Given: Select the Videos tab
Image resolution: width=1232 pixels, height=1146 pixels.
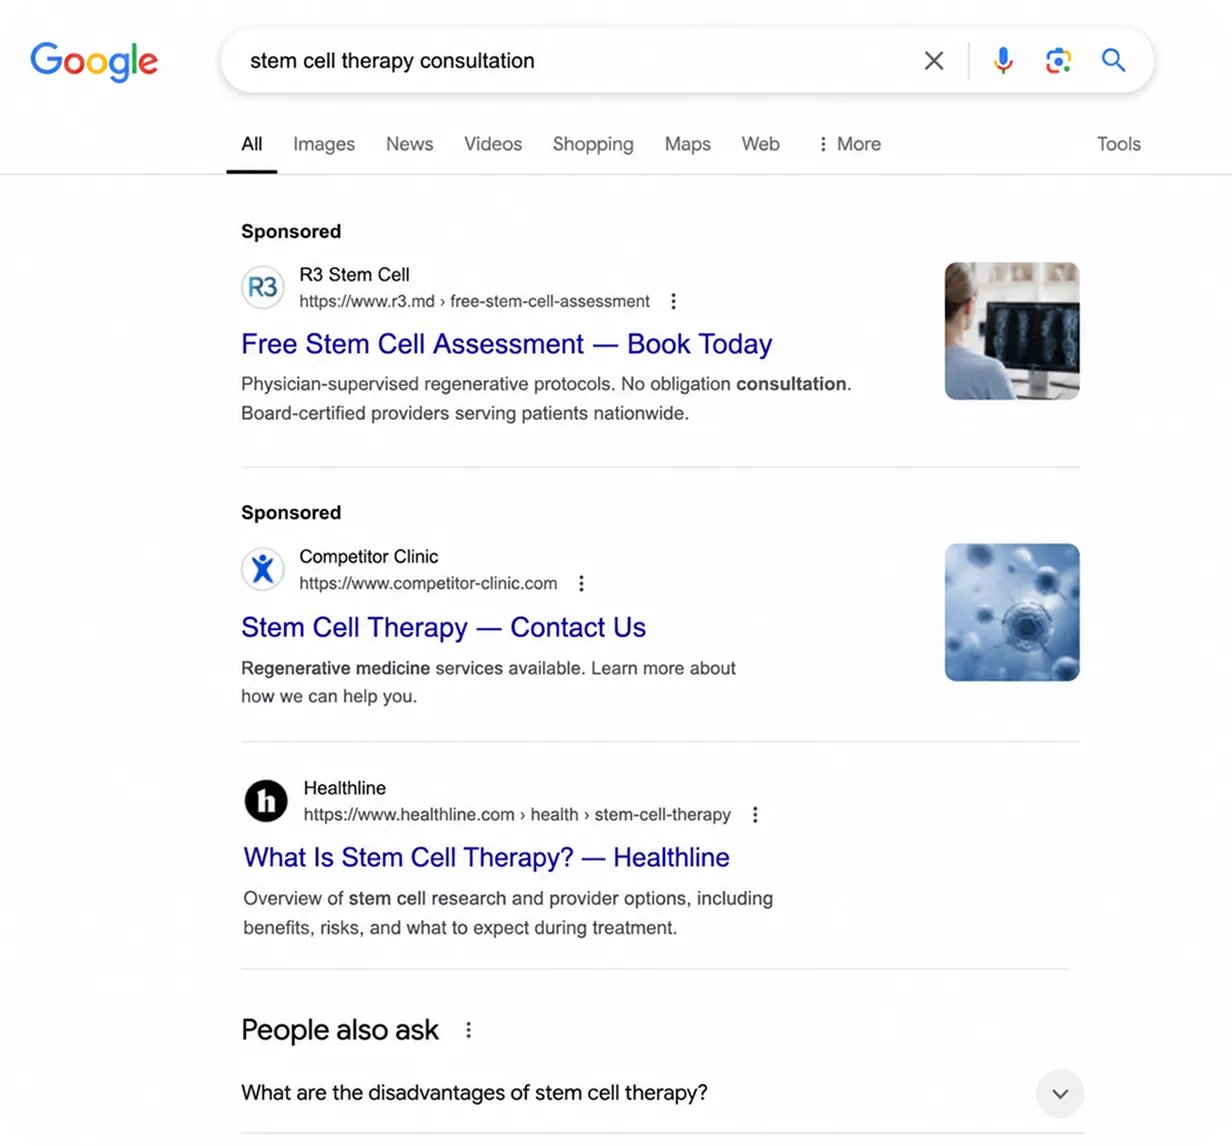Looking at the screenshot, I should pyautogui.click(x=493, y=144).
